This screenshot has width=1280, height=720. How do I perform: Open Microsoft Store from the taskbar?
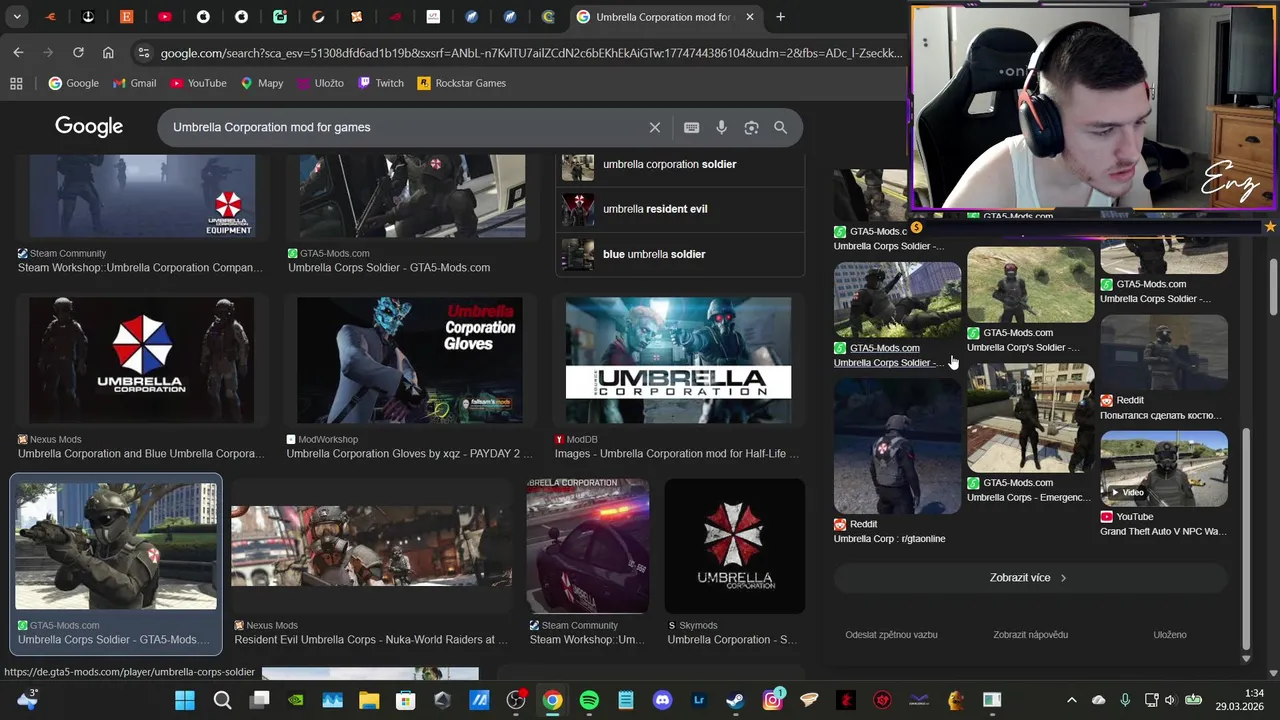[x=405, y=700]
